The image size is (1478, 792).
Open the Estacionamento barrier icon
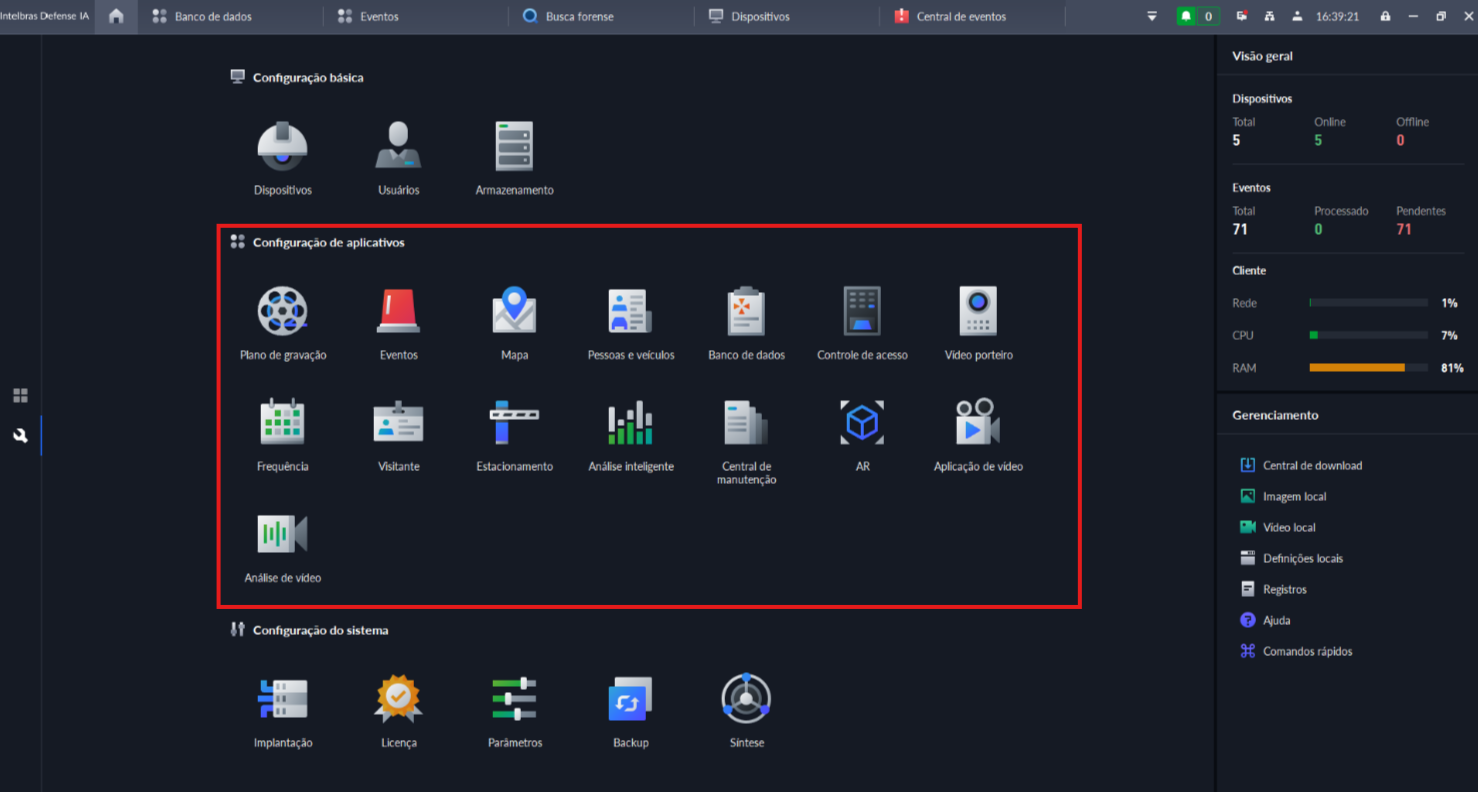coord(514,423)
